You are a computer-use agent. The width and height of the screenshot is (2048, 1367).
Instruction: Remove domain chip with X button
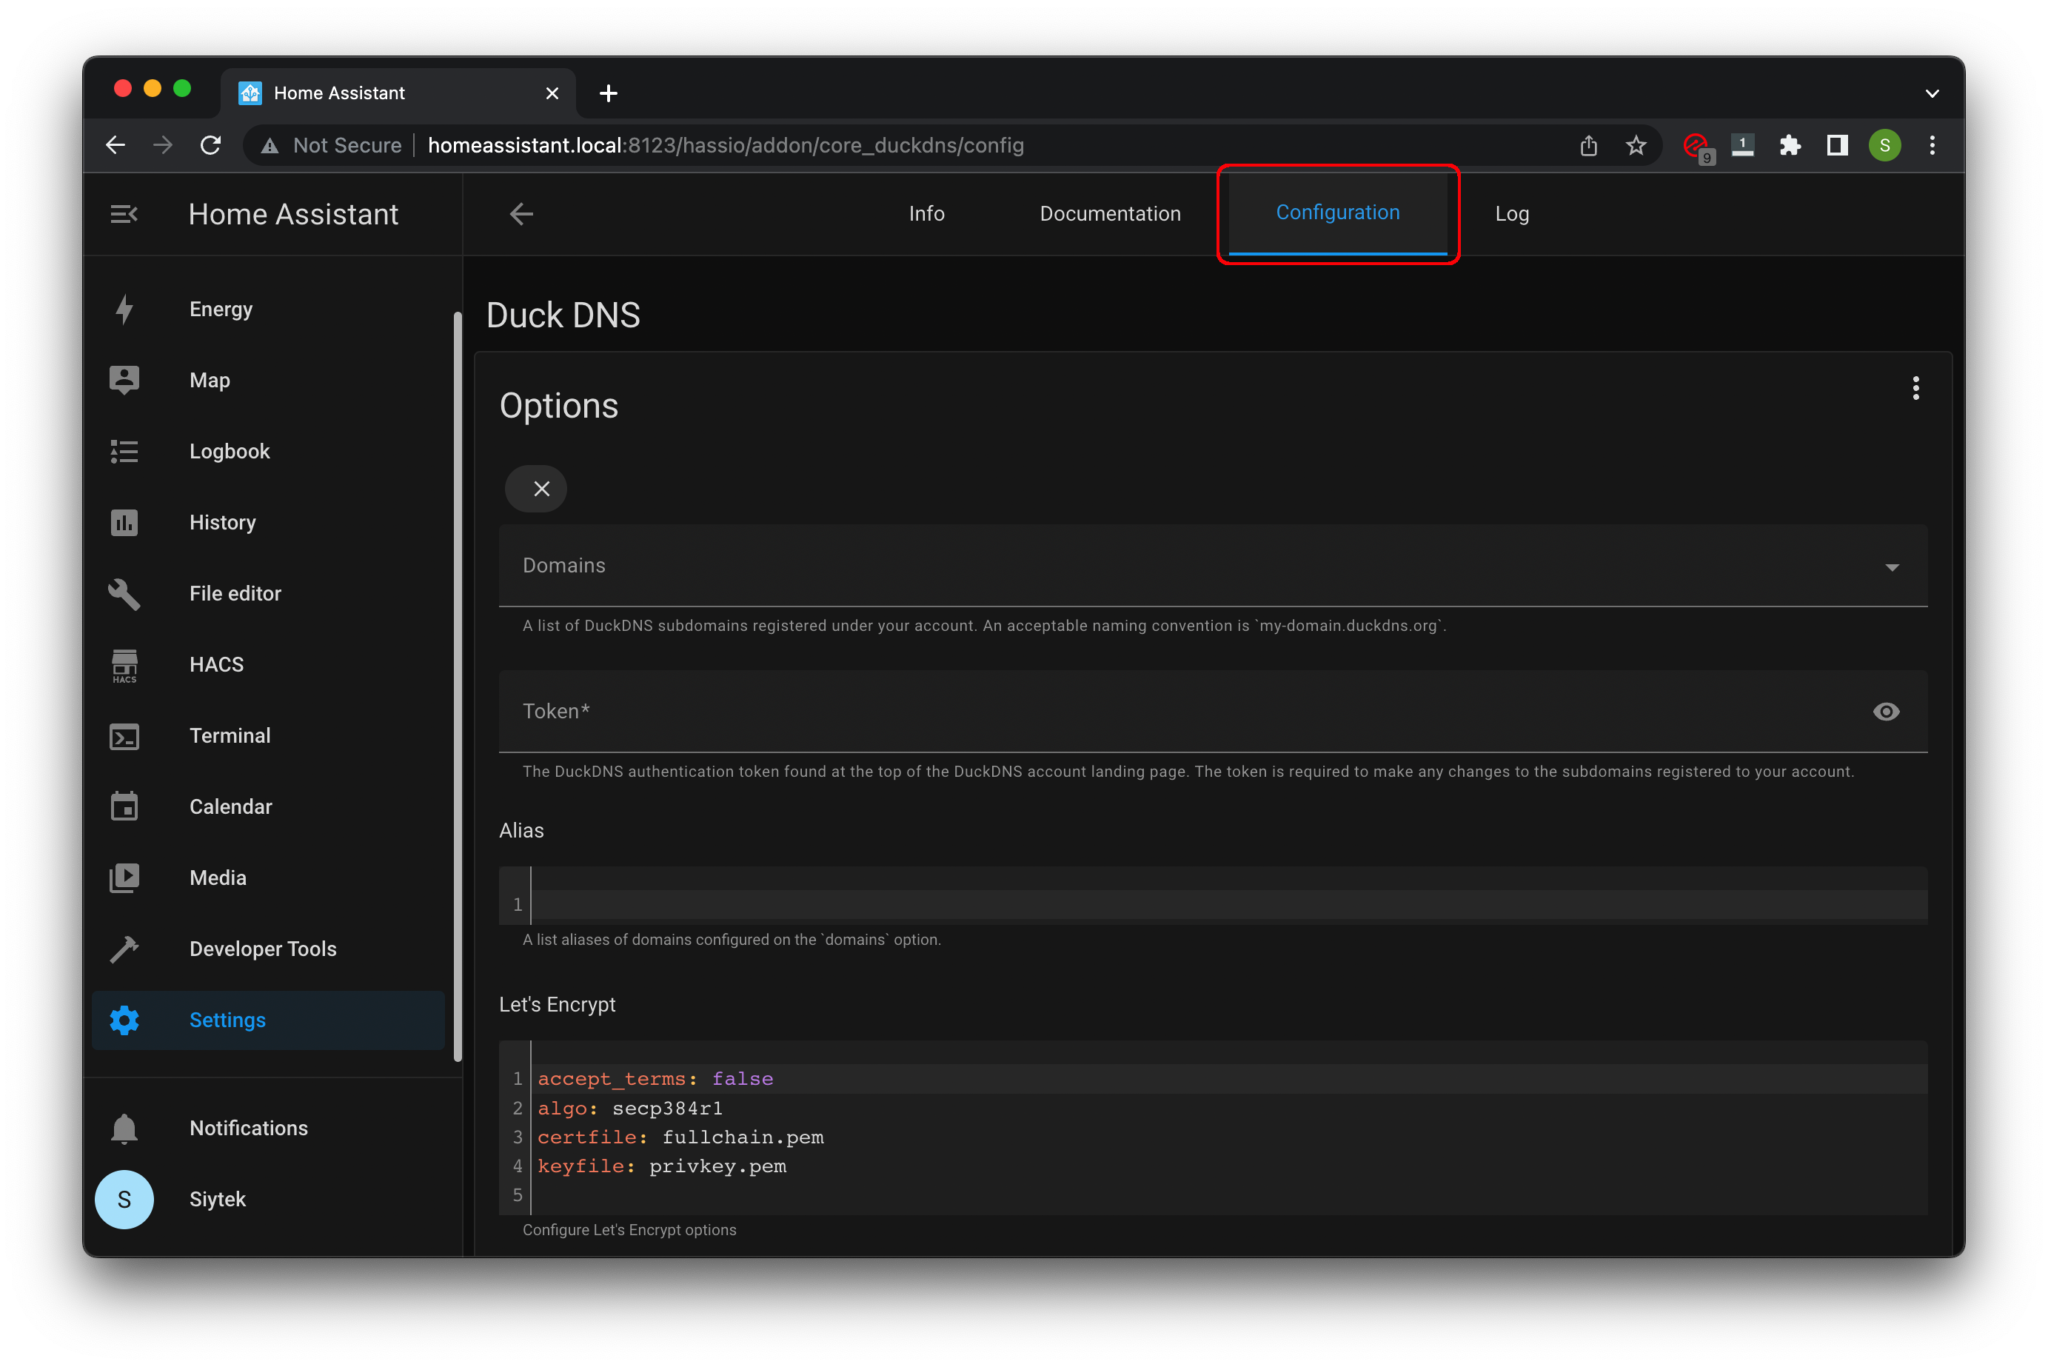[x=540, y=489]
